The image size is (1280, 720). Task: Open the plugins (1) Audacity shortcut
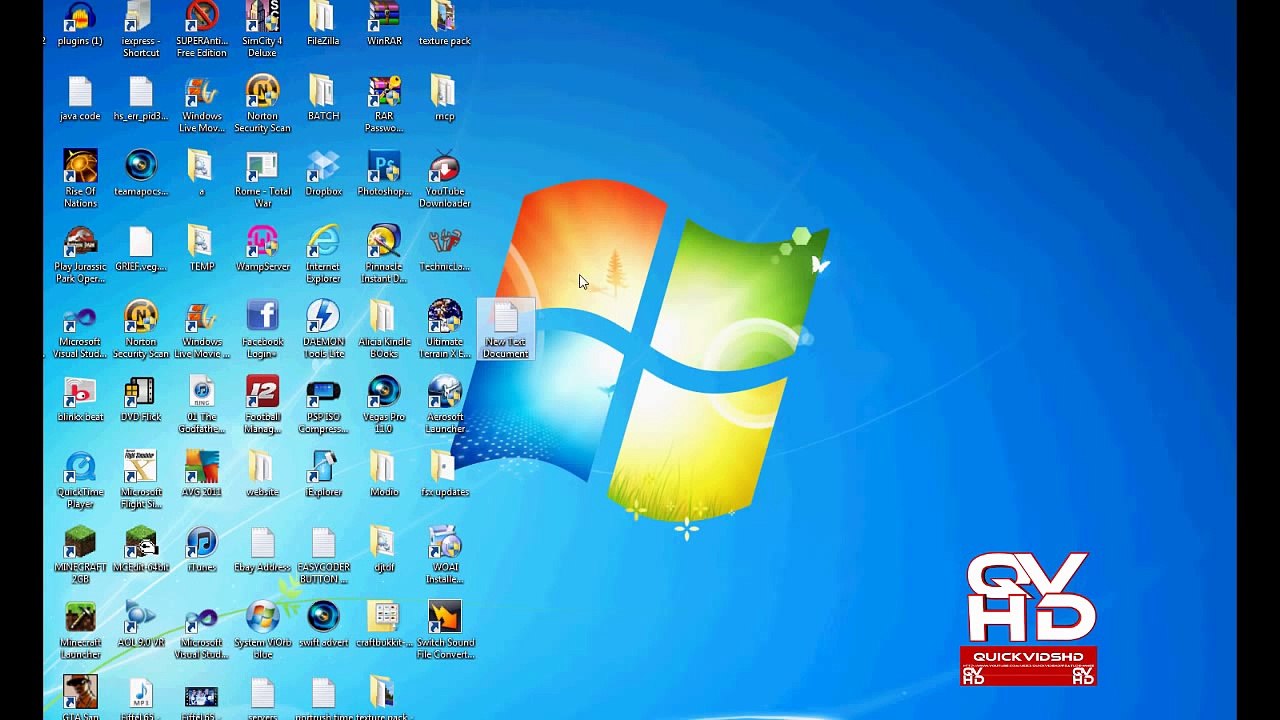(x=80, y=23)
